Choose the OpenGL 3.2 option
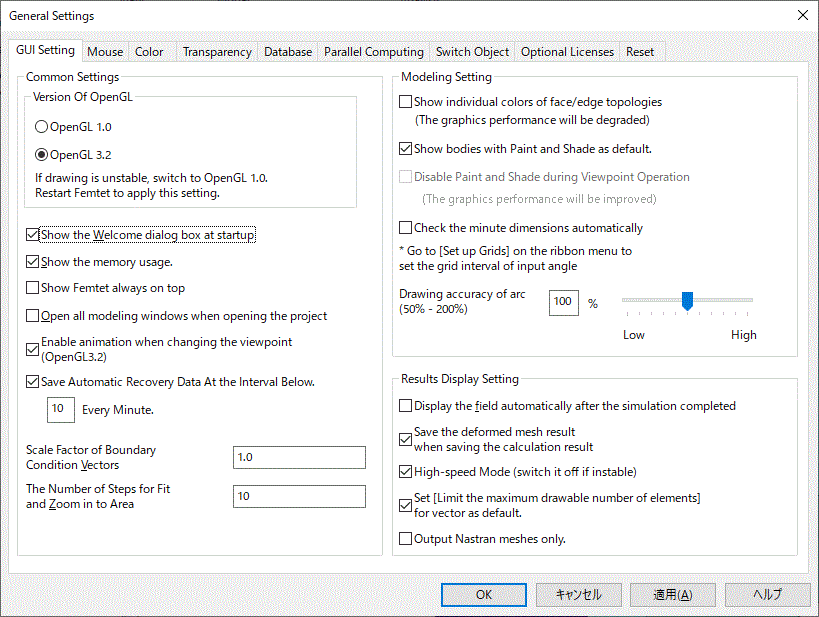Viewport: 819px width, 617px height. (41, 155)
